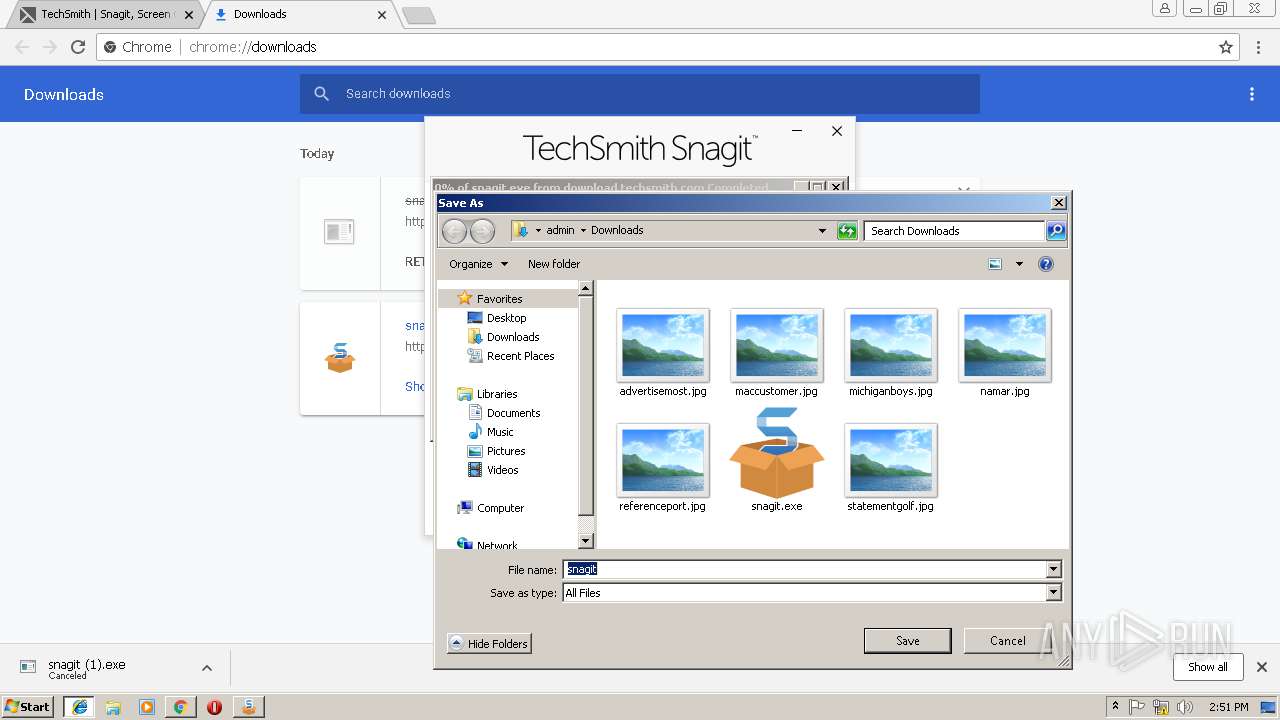
Task: Click the Search Downloads field
Action: tap(954, 231)
